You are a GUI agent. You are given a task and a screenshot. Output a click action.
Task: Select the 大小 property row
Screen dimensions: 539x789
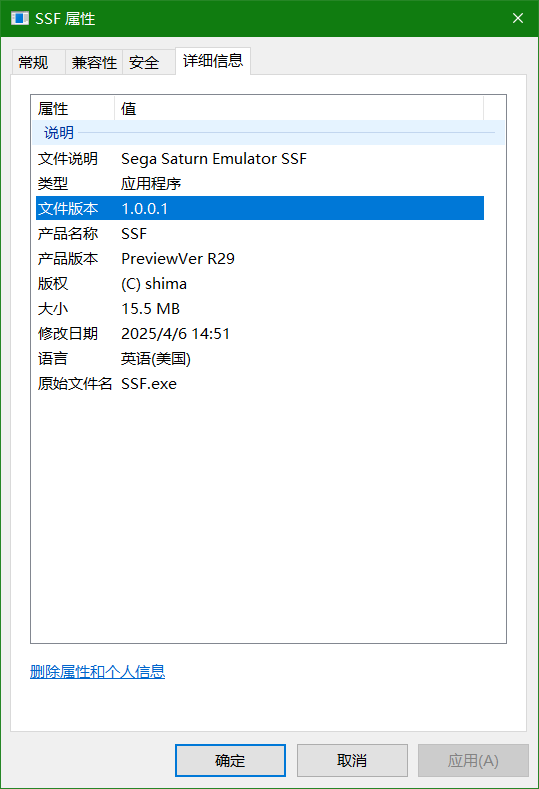pyautogui.click(x=260, y=308)
